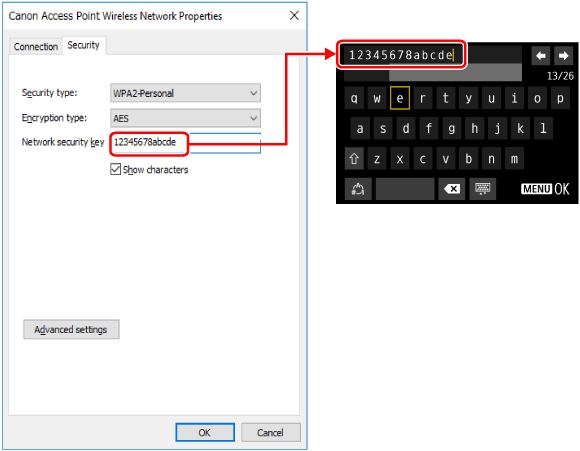Expand the Encryption type dropdown
Image resolution: width=580 pixels, height=451 pixels.
coord(185,118)
